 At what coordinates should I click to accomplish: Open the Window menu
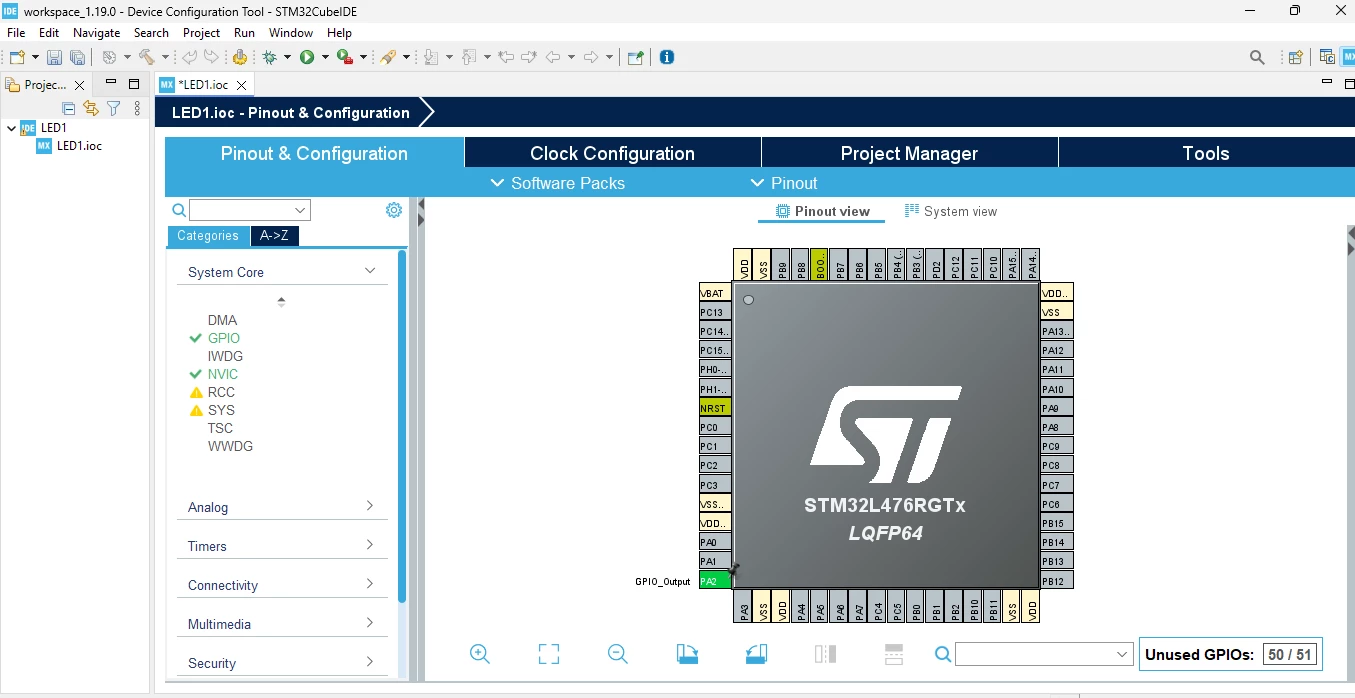point(290,33)
